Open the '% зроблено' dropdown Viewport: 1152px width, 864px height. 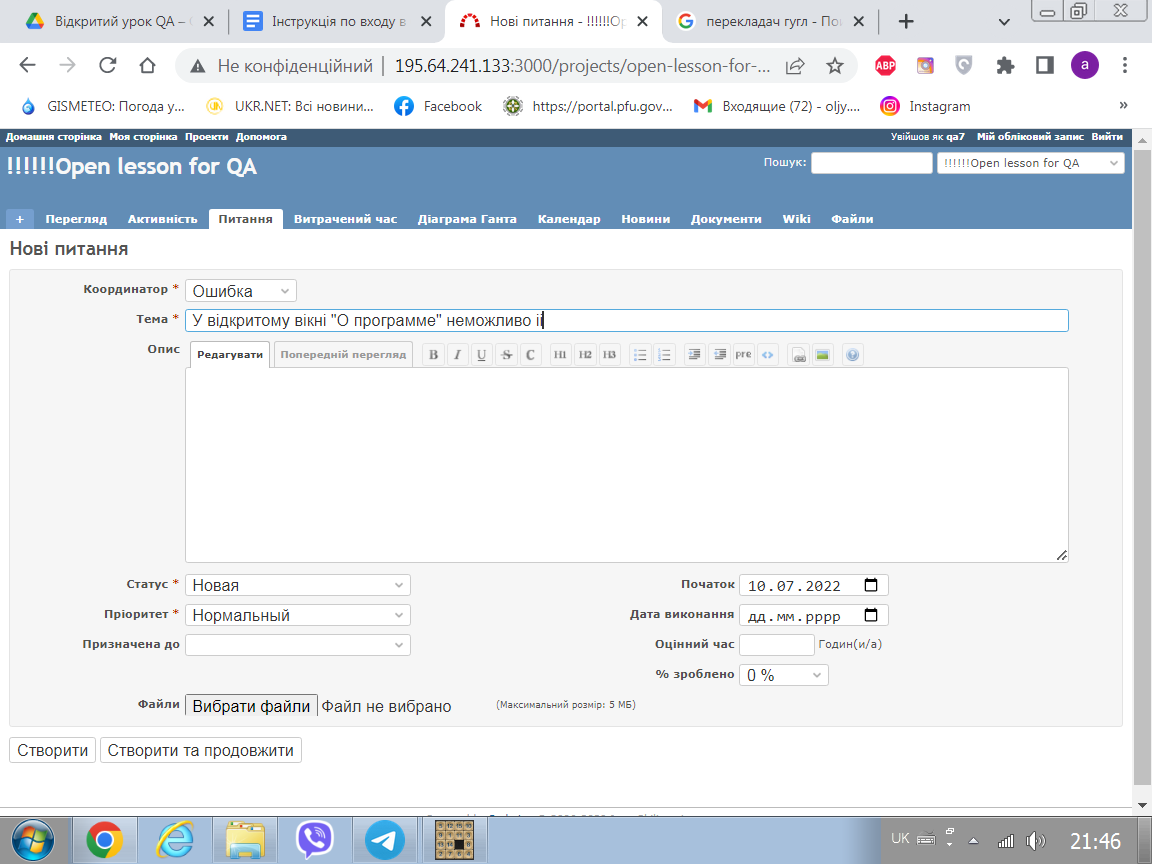pos(783,675)
